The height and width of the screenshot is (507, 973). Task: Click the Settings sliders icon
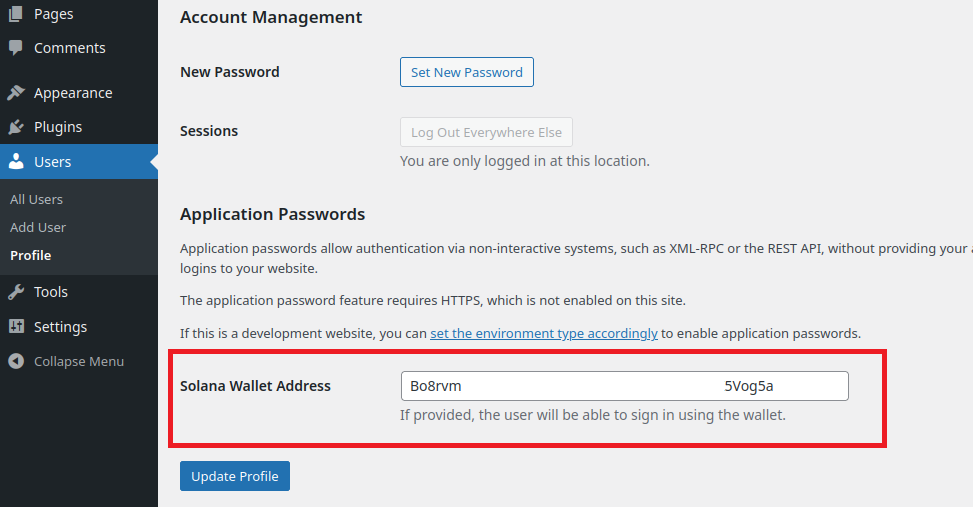coord(16,327)
